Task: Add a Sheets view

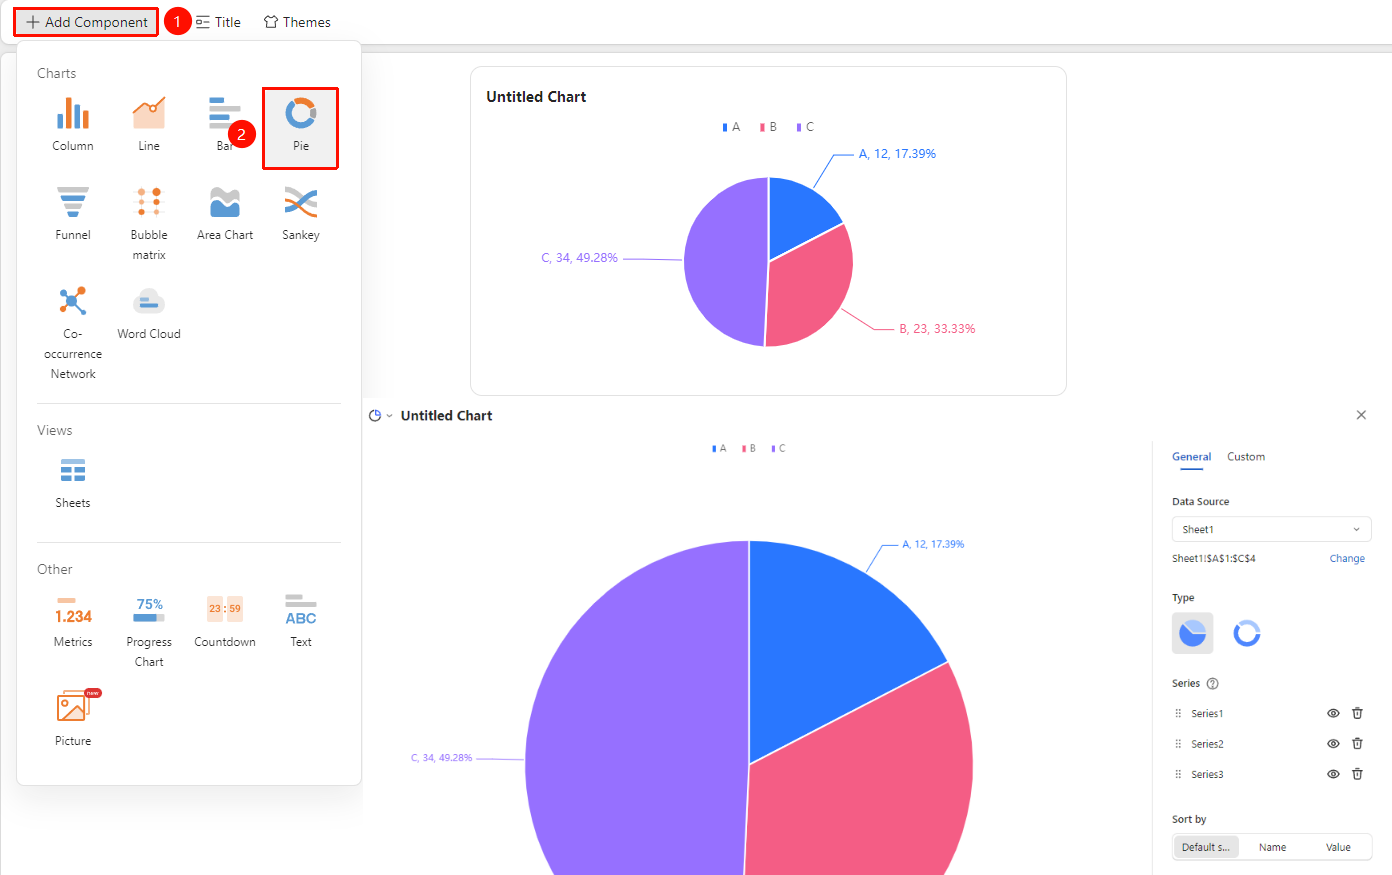Action: [x=73, y=483]
